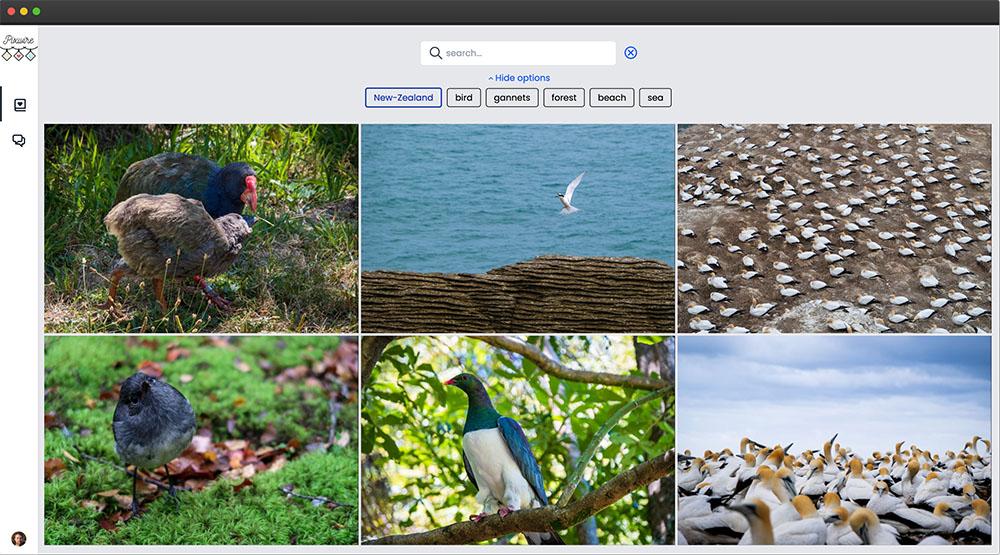Clear the search with the circled X

[631, 53]
